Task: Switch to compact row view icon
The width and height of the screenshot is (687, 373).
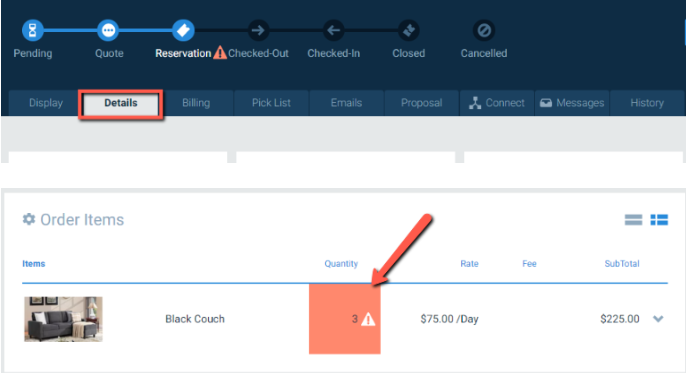Action: tap(633, 220)
